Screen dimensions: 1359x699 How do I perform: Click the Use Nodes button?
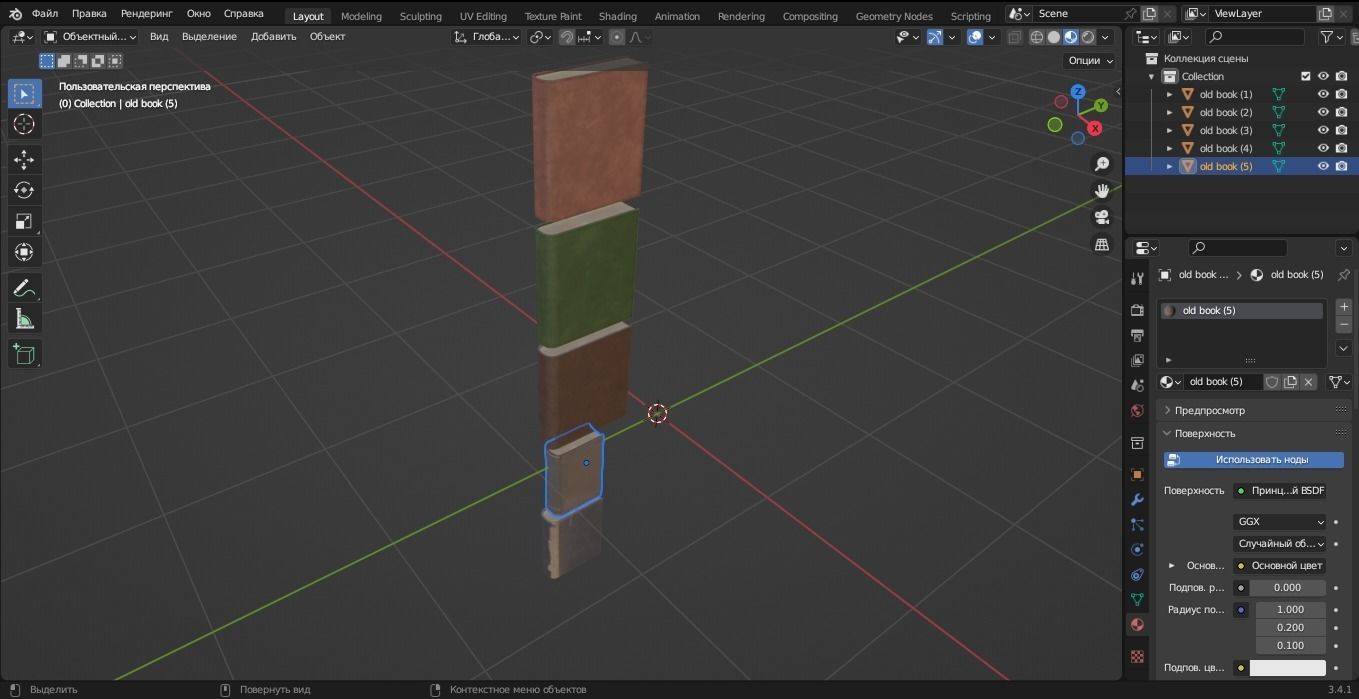[x=1253, y=460]
